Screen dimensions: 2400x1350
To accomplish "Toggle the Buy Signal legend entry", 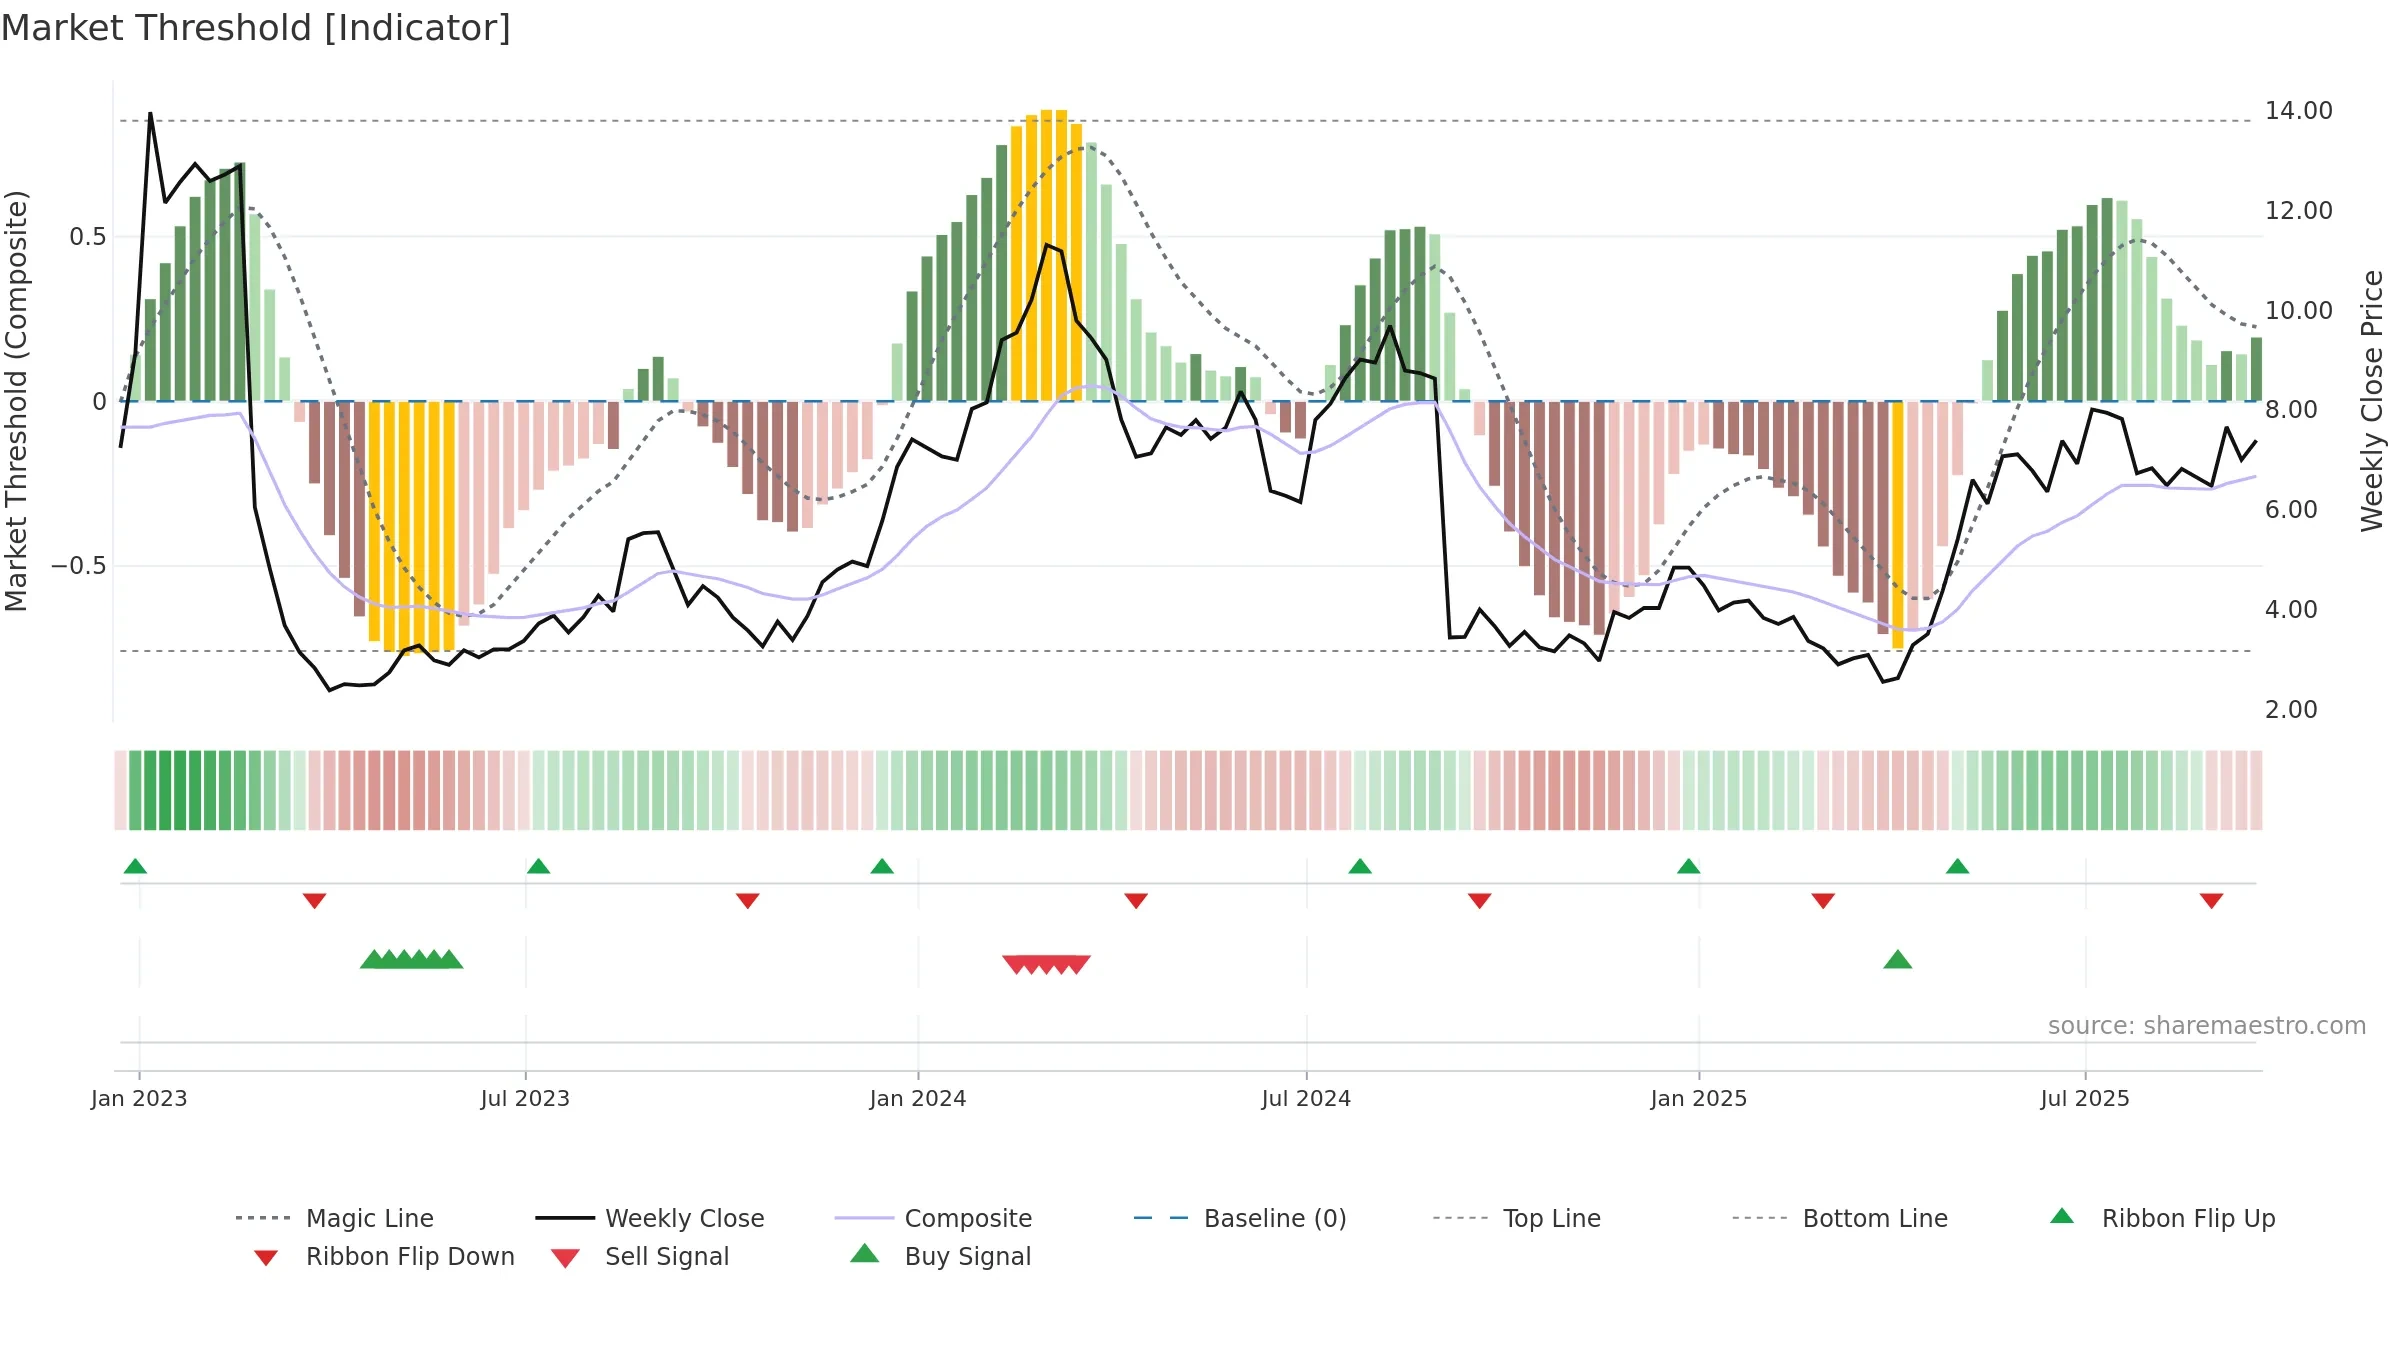I will [940, 1256].
